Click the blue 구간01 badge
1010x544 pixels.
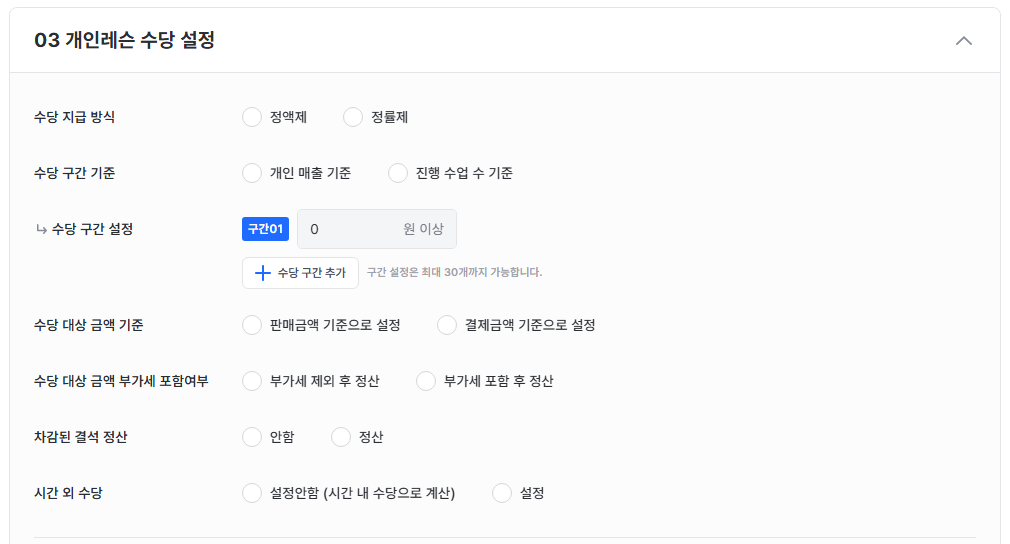tap(265, 229)
